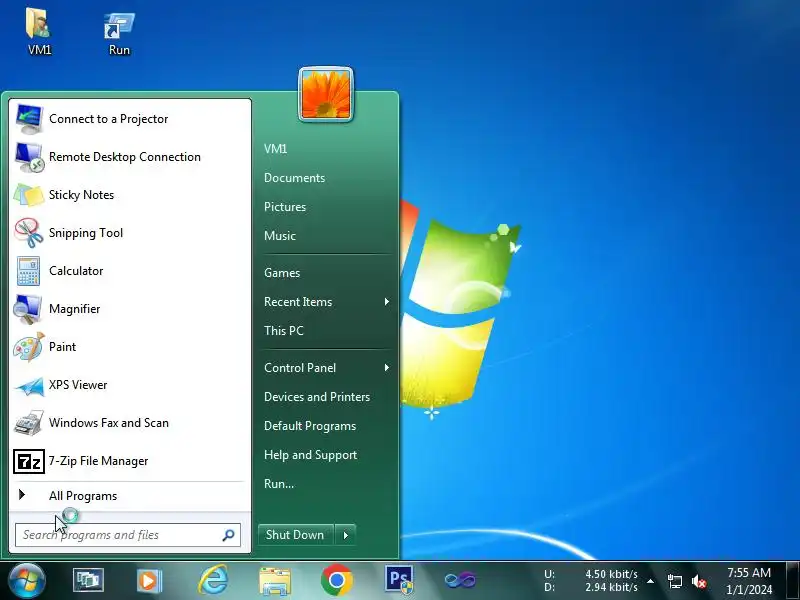Click the muted volume tray icon

pos(698,581)
